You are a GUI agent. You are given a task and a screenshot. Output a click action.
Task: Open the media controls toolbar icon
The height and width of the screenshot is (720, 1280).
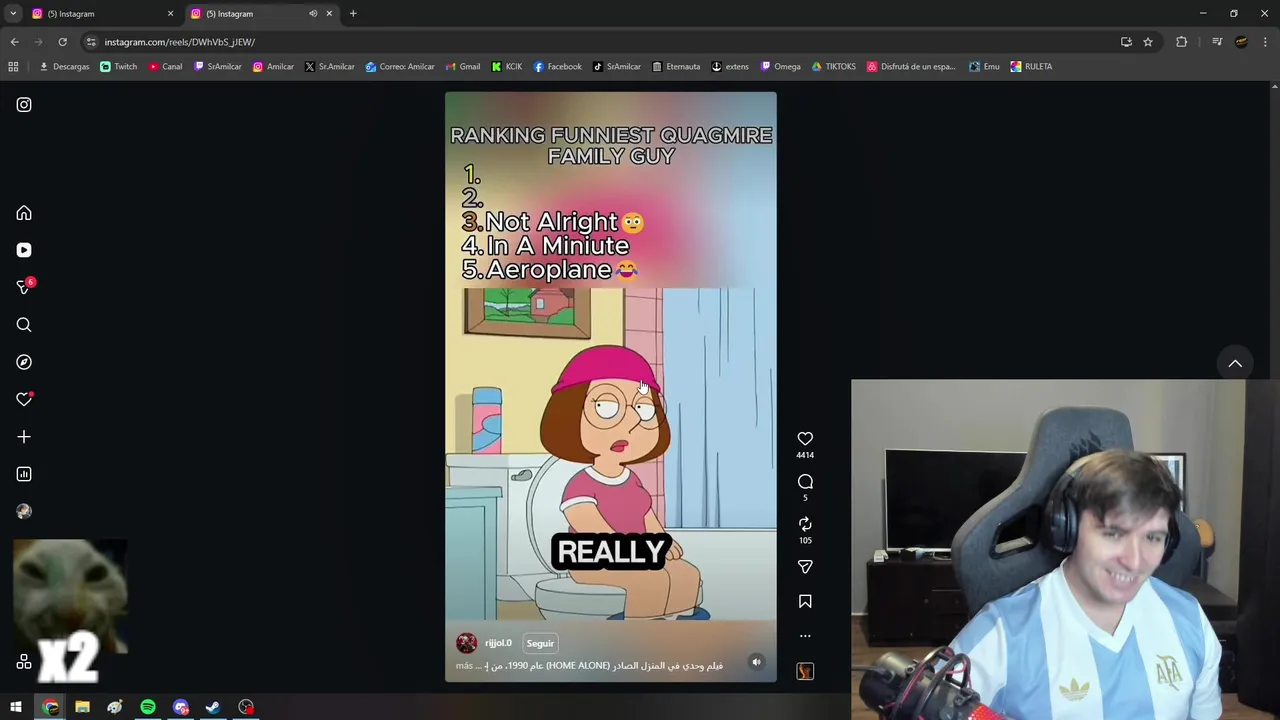coord(1217,42)
